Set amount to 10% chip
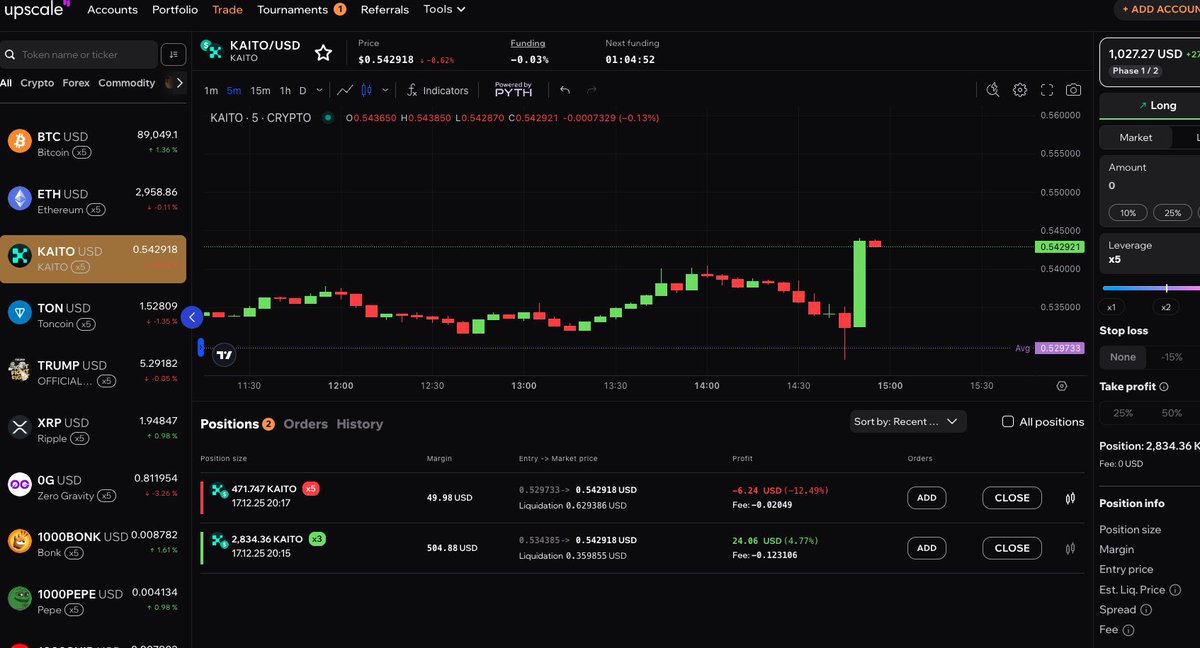1200x648 pixels. pyautogui.click(x=1127, y=213)
